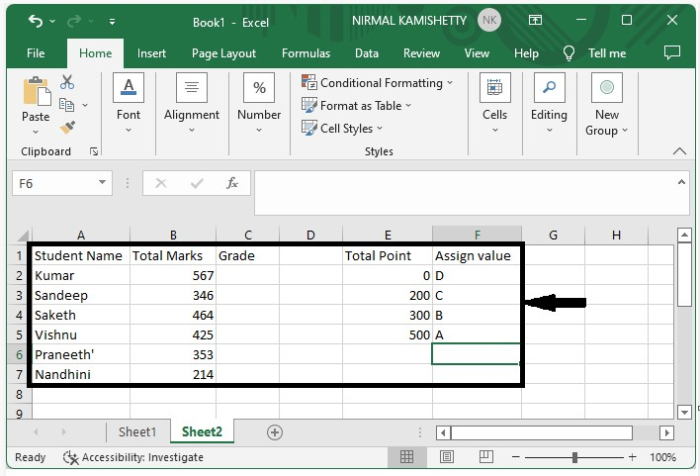Click the Copy icon
700x476 pixels.
[x=67, y=105]
